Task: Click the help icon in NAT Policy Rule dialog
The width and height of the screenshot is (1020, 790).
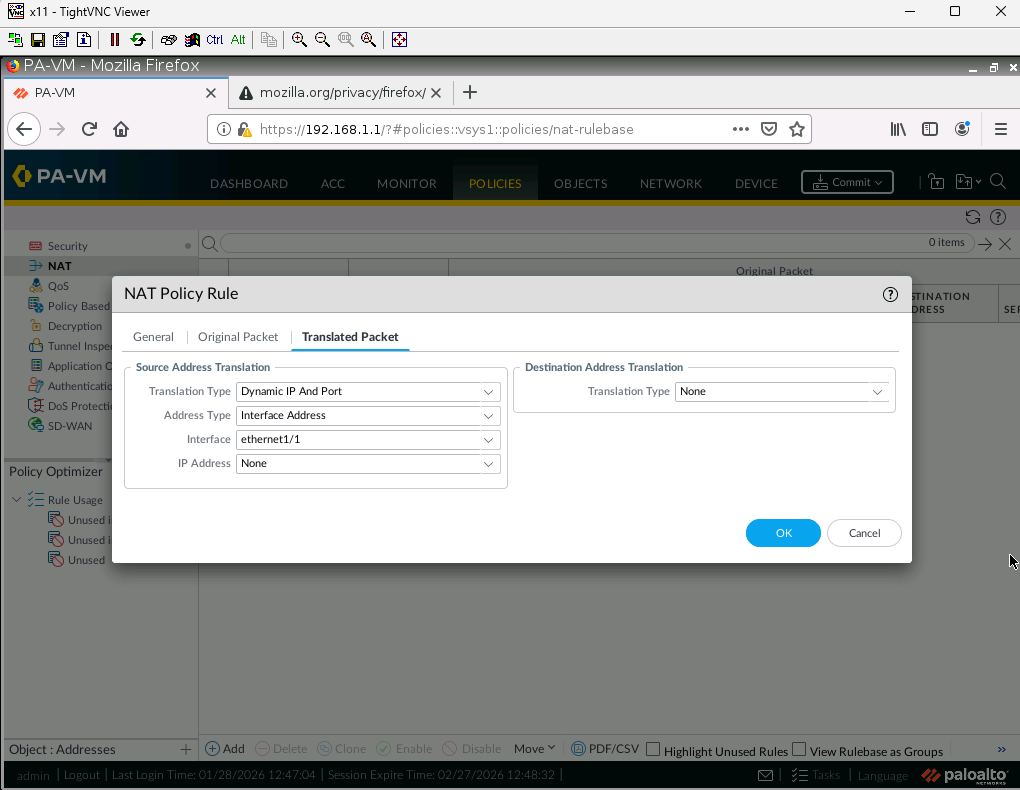Action: [890, 294]
